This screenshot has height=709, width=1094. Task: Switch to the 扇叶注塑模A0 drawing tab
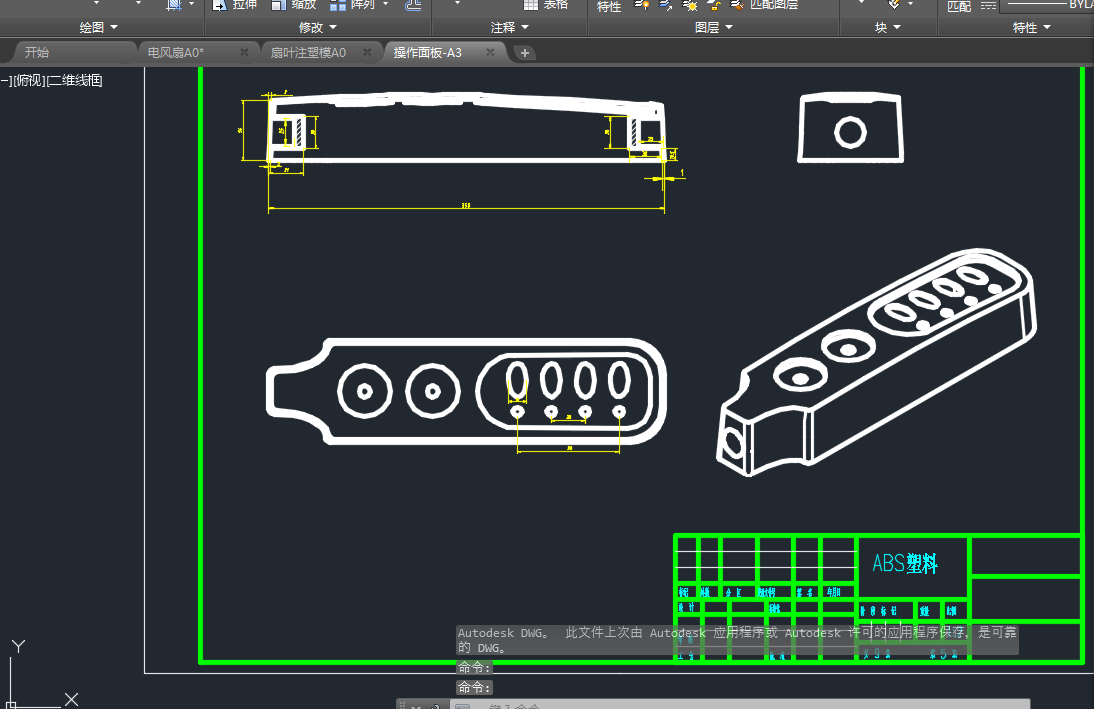point(308,52)
